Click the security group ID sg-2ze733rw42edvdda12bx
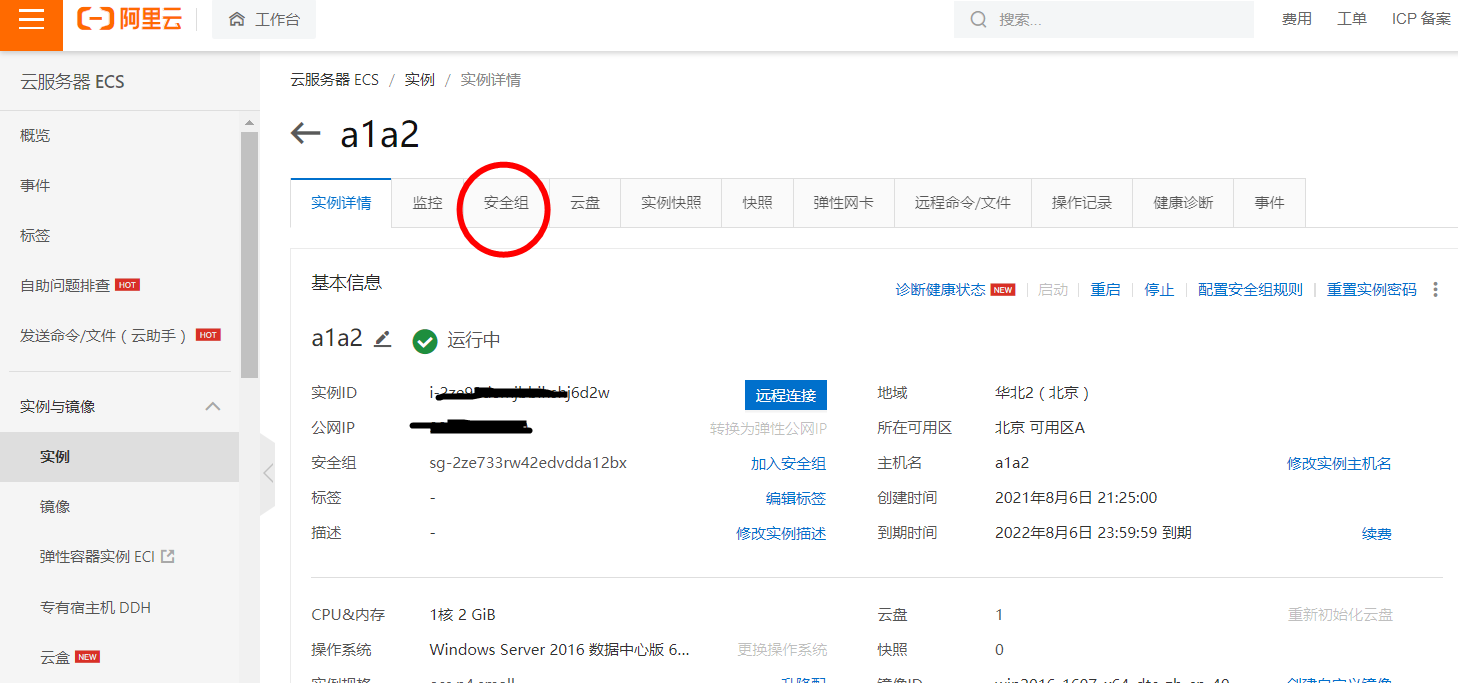1458x683 pixels. pos(528,463)
